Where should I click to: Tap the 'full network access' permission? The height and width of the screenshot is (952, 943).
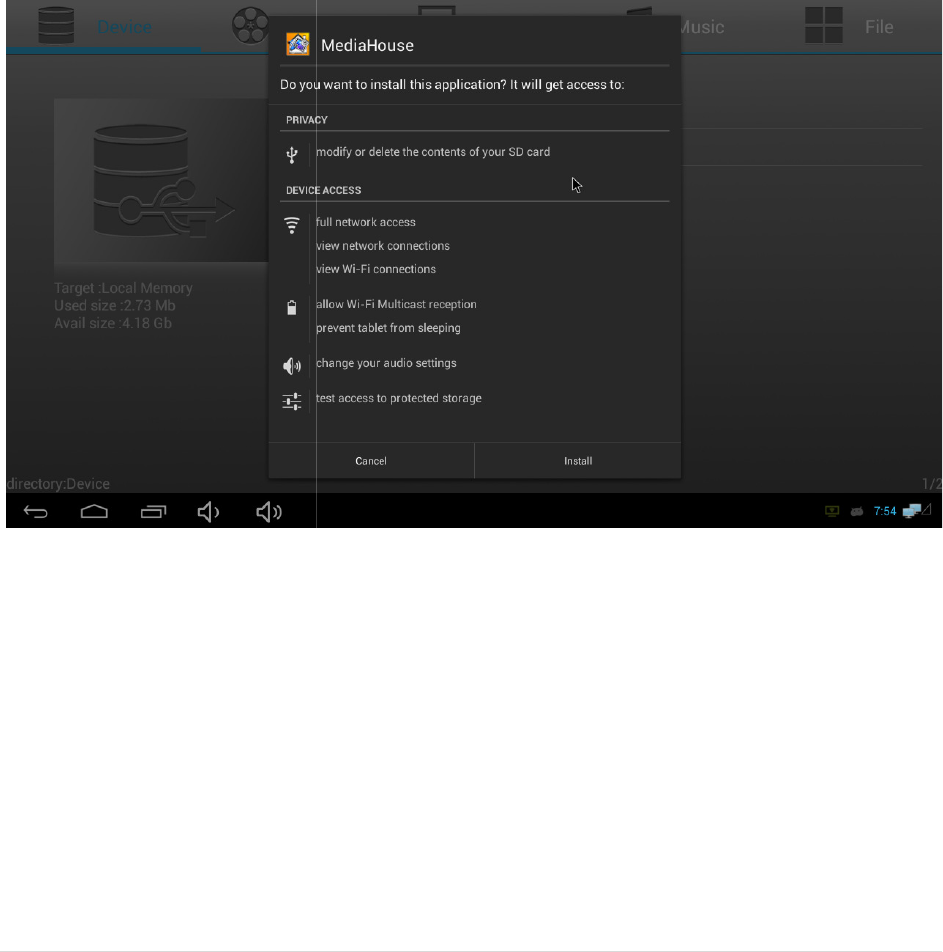[x=366, y=222]
